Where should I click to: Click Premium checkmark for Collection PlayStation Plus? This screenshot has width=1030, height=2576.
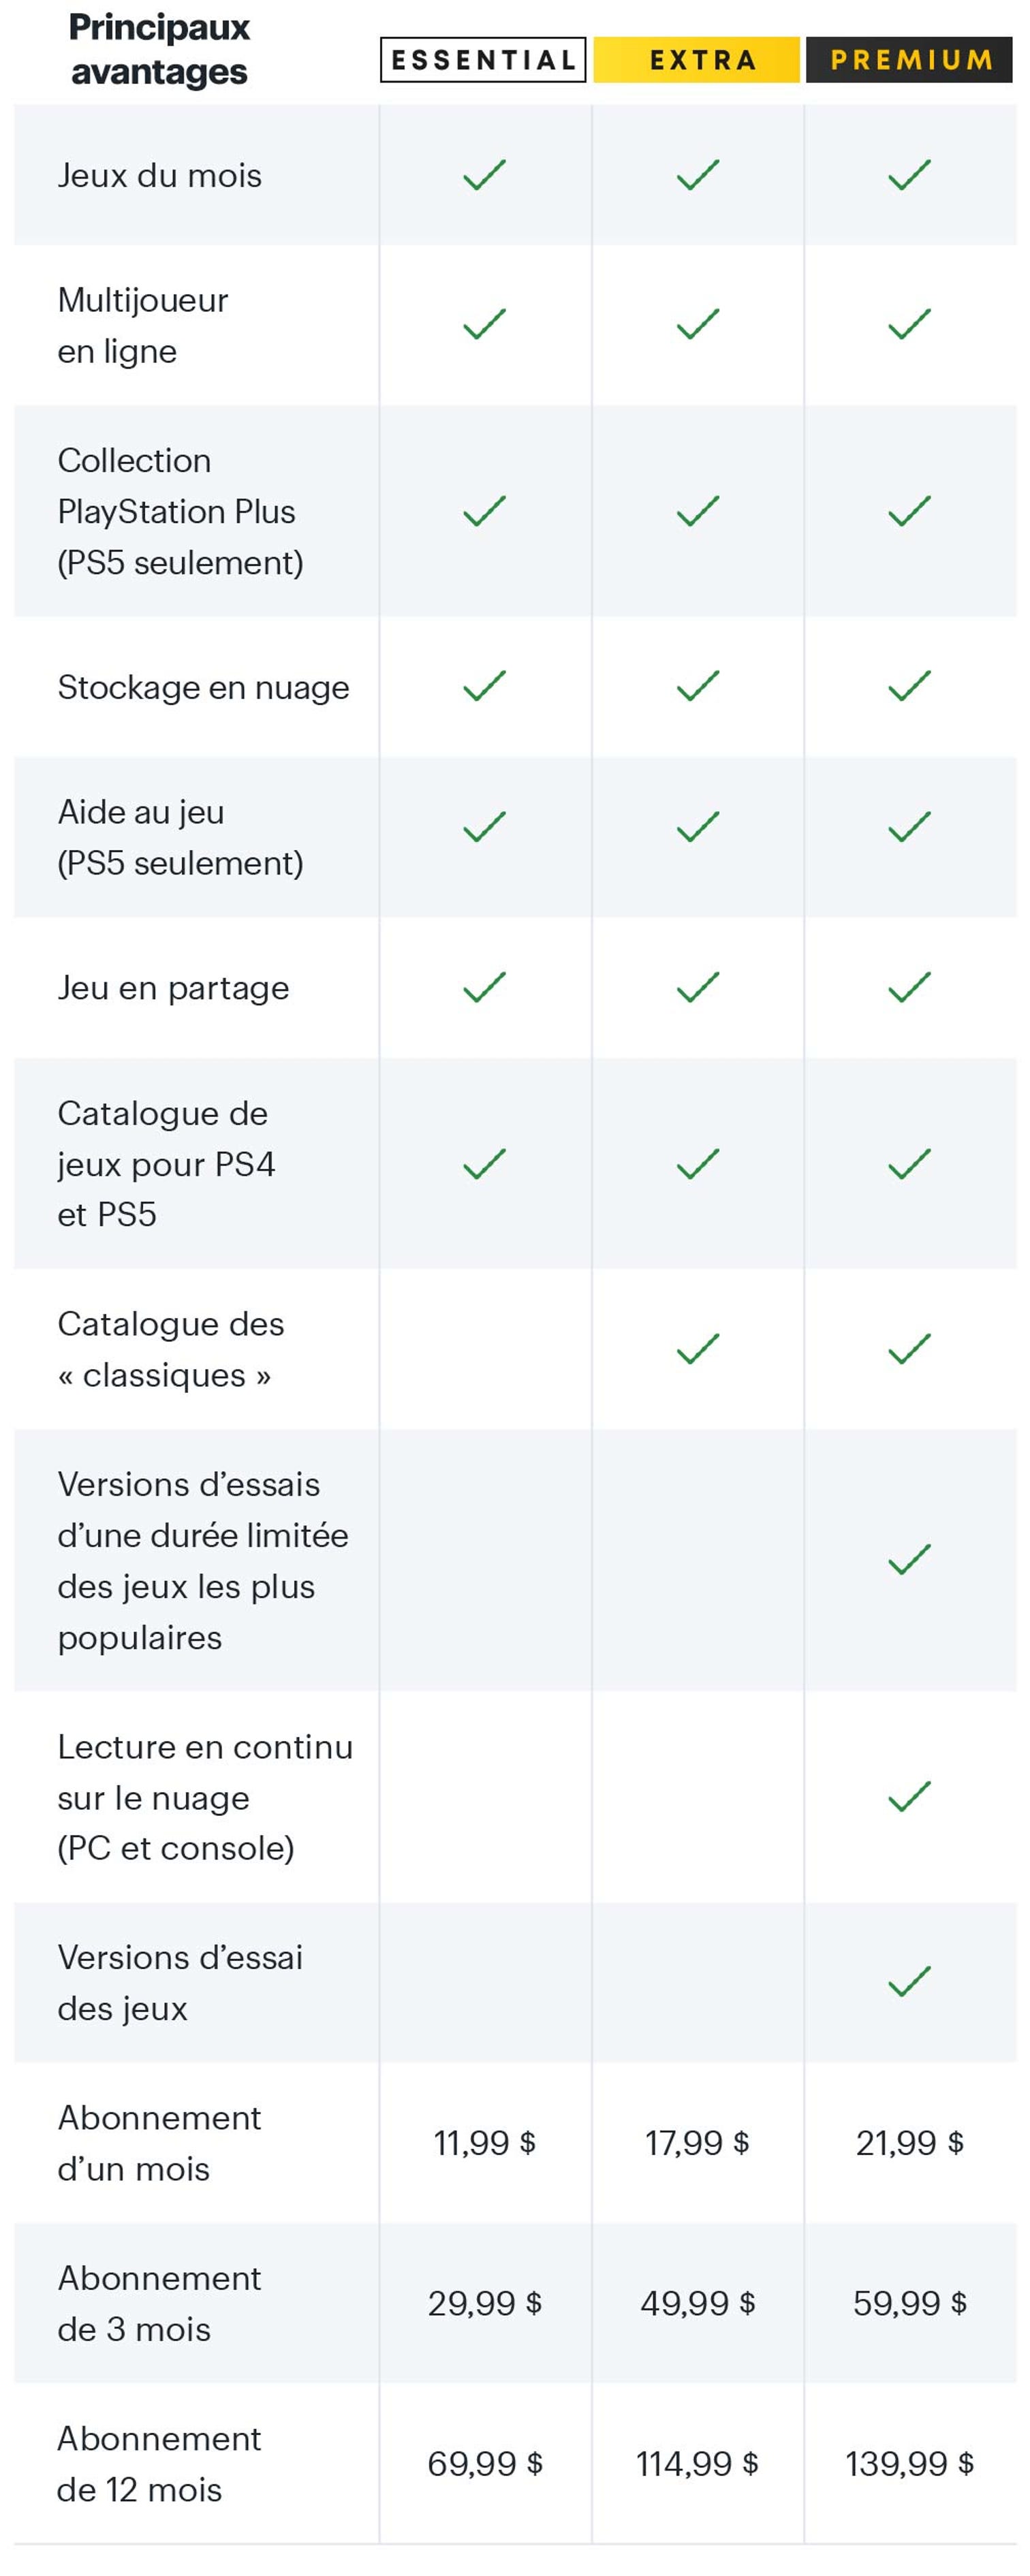[x=909, y=512]
